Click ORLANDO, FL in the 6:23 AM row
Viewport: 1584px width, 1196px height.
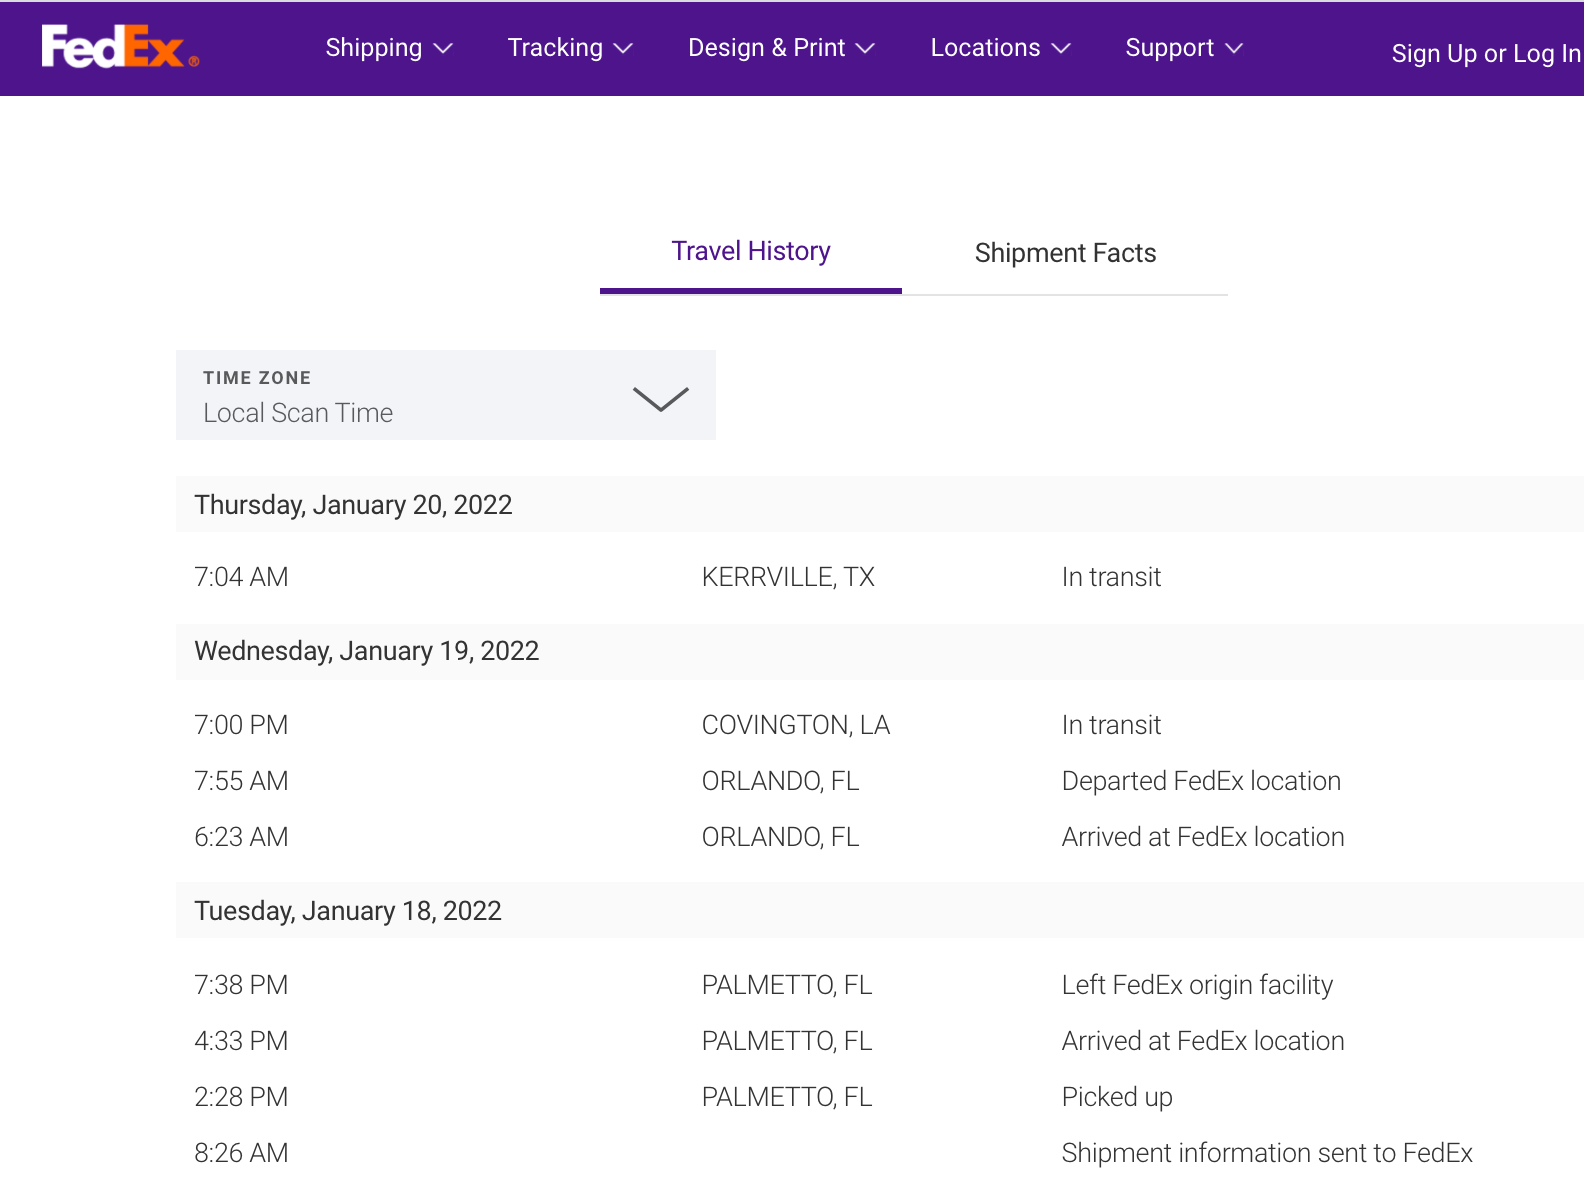[780, 837]
